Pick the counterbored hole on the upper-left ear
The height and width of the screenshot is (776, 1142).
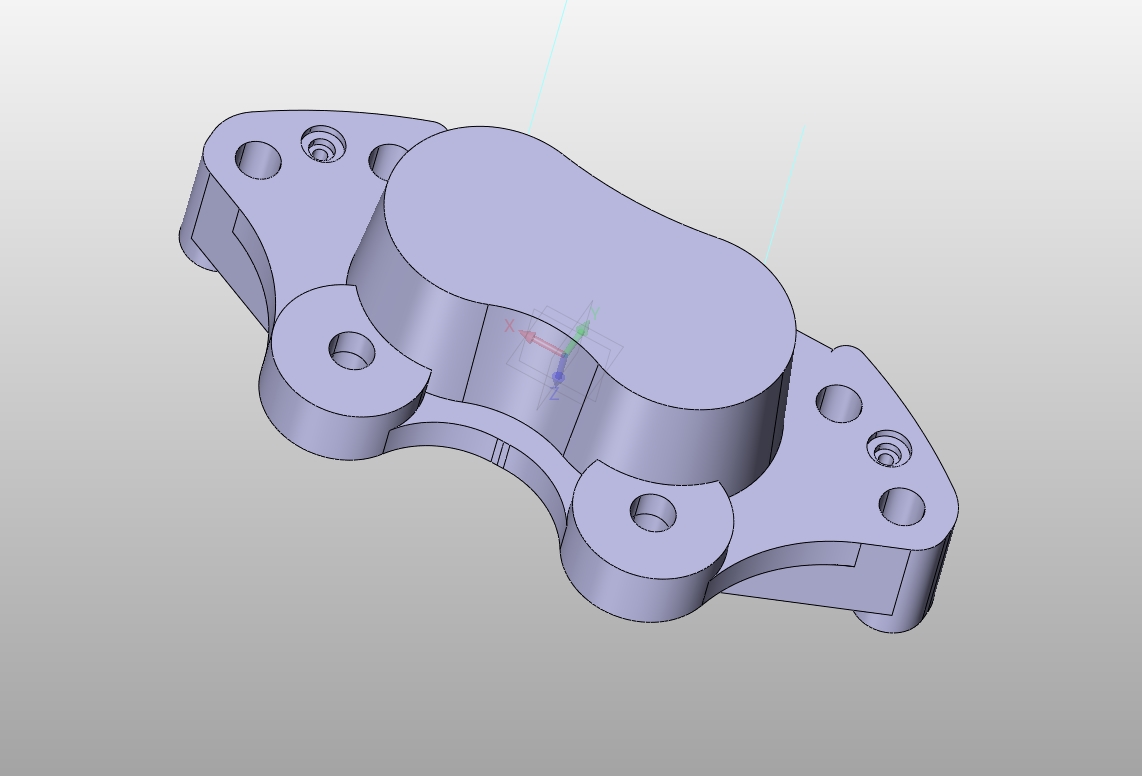[x=322, y=148]
